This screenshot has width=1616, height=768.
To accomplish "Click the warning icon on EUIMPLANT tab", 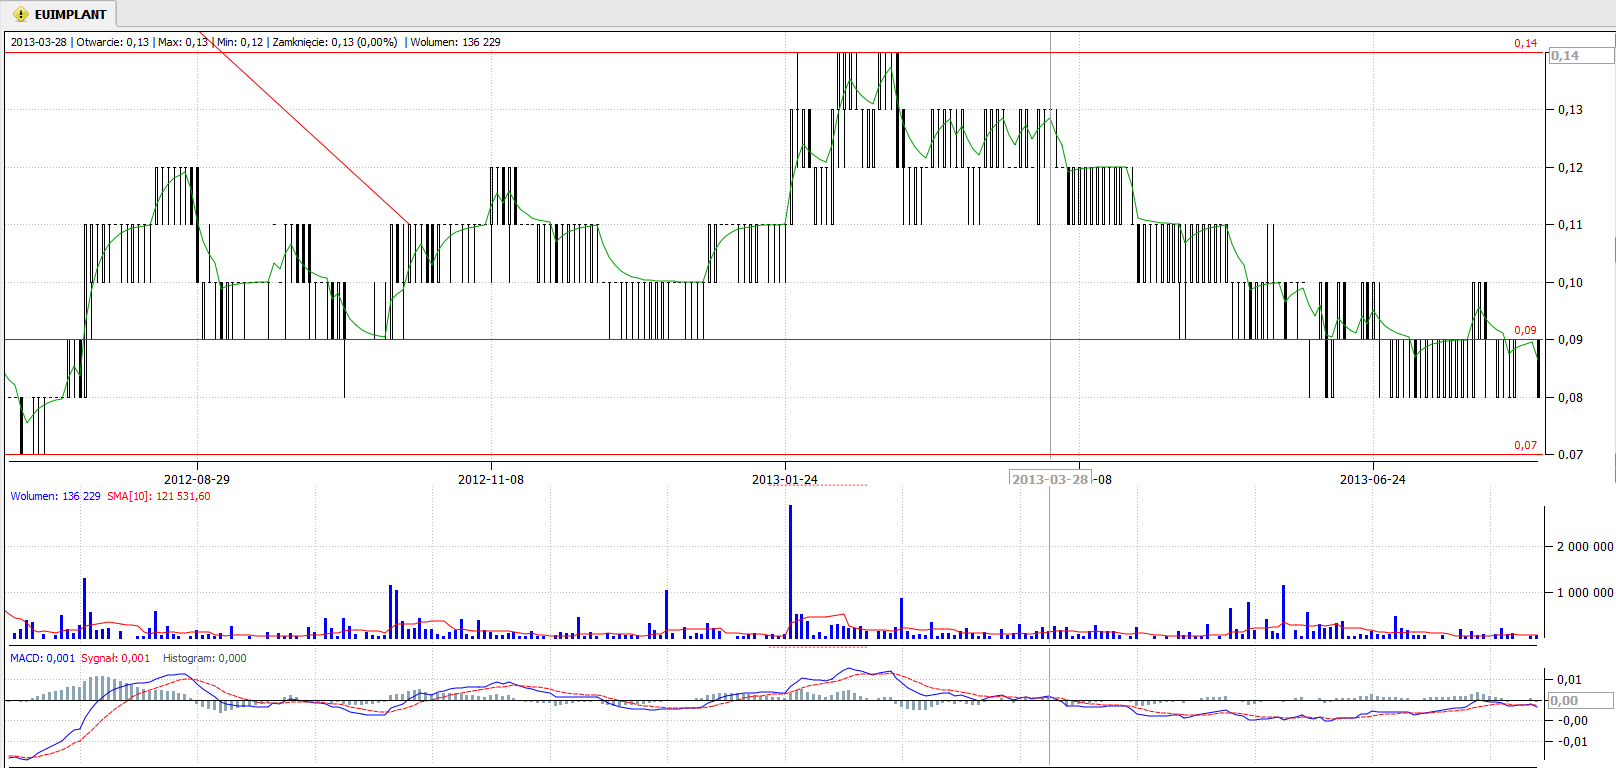I will (x=20, y=14).
